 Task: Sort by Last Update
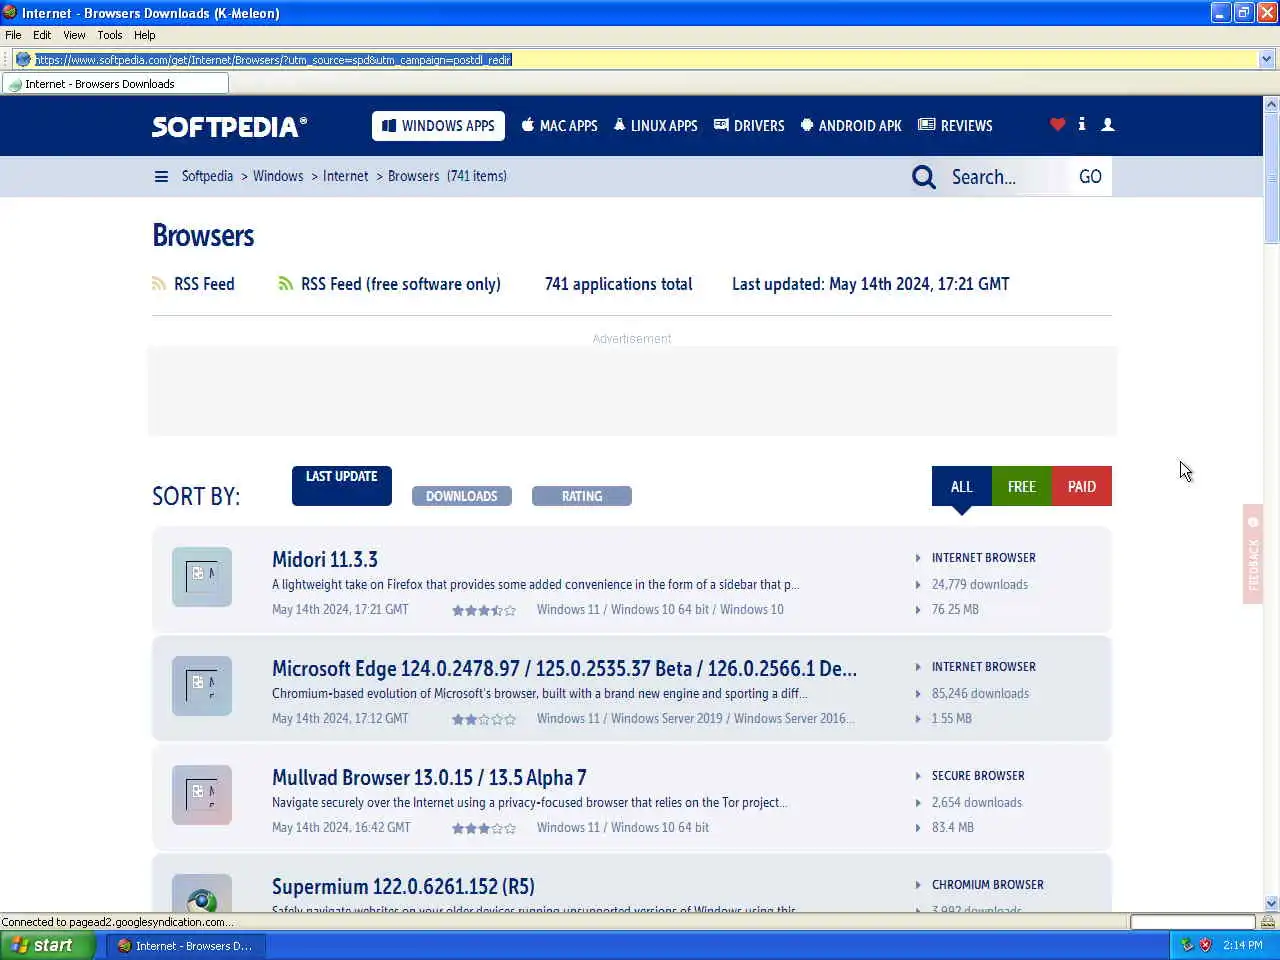(x=342, y=485)
